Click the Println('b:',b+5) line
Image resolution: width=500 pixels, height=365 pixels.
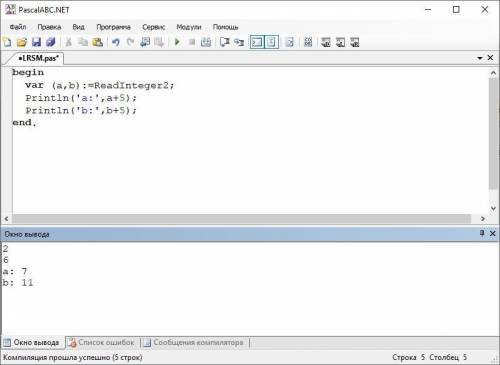click(81, 110)
